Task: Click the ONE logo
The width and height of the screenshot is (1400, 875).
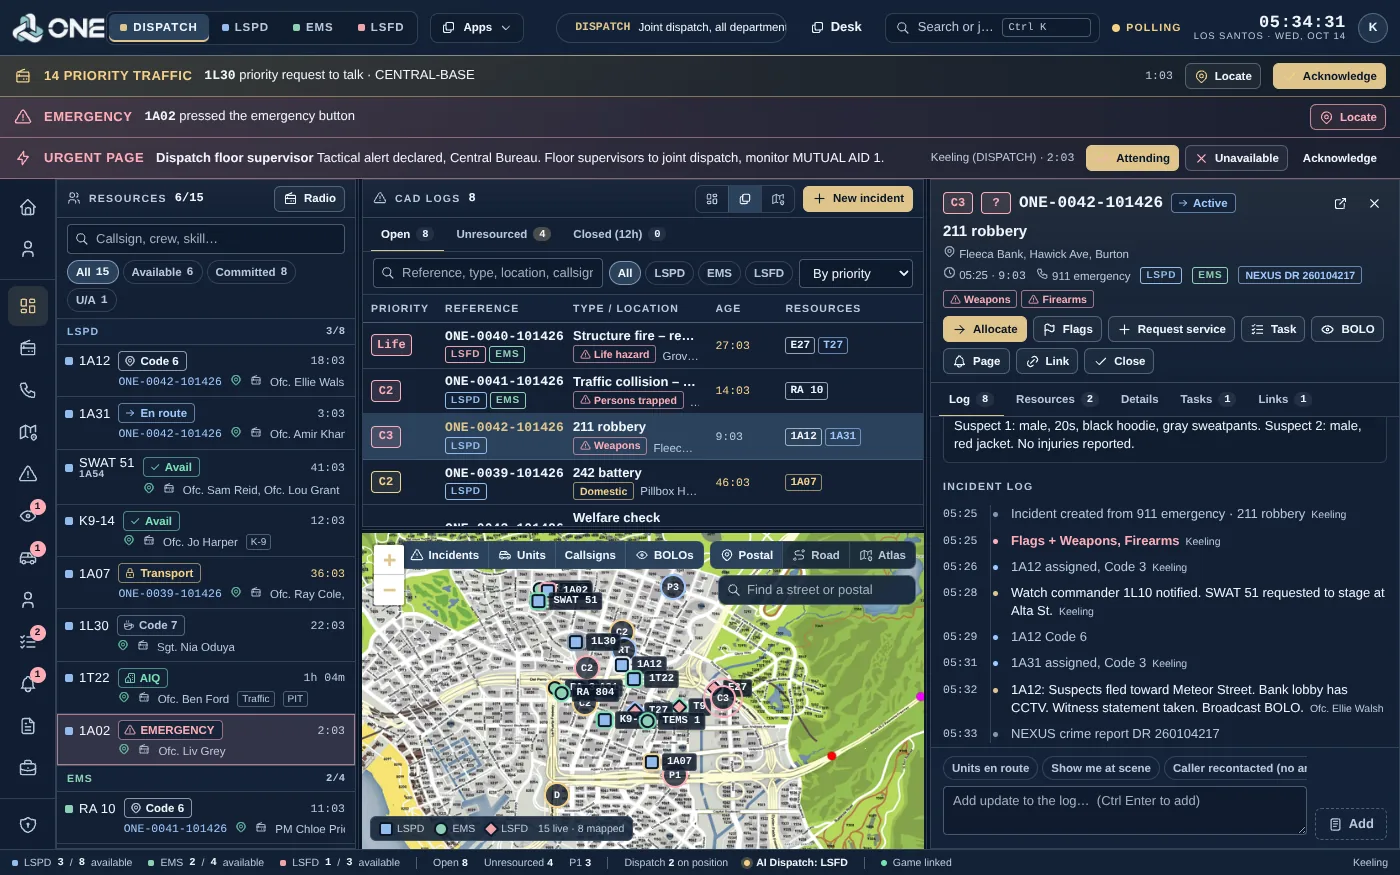Action: (58, 27)
